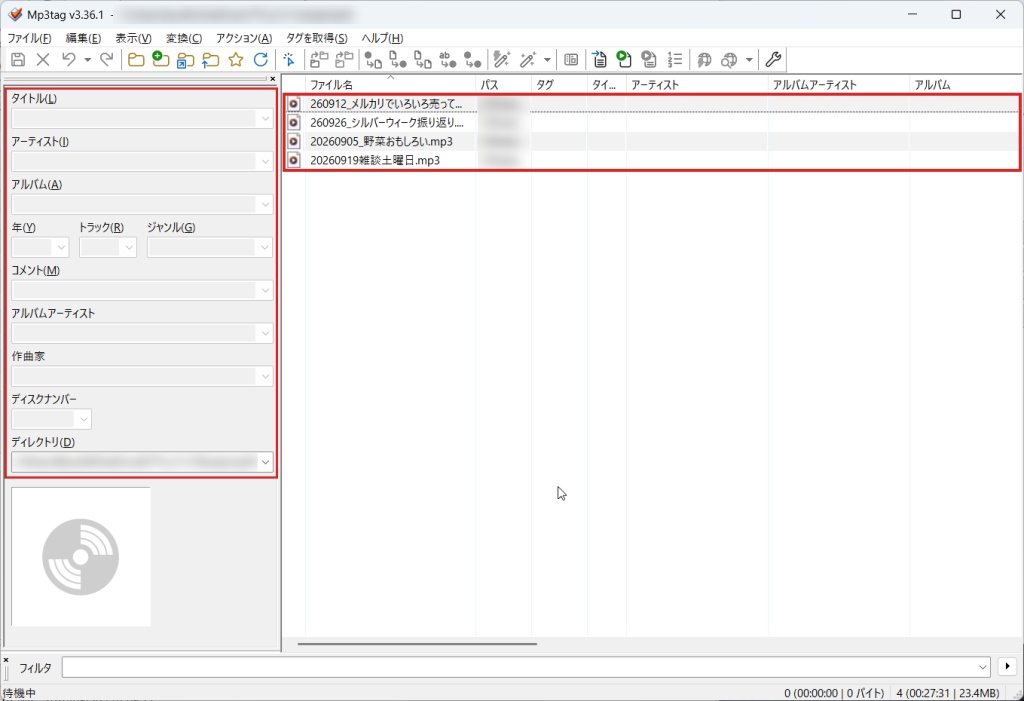Select file 260926_シルバーウィーク振り返り

[387, 123]
